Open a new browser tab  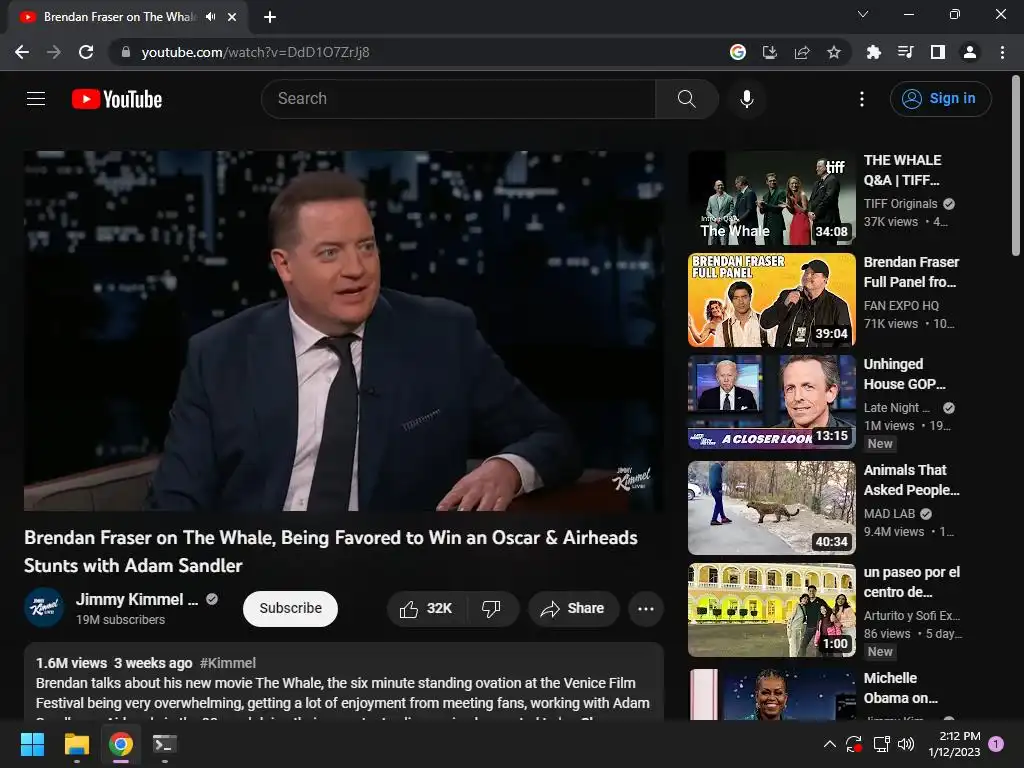270,17
